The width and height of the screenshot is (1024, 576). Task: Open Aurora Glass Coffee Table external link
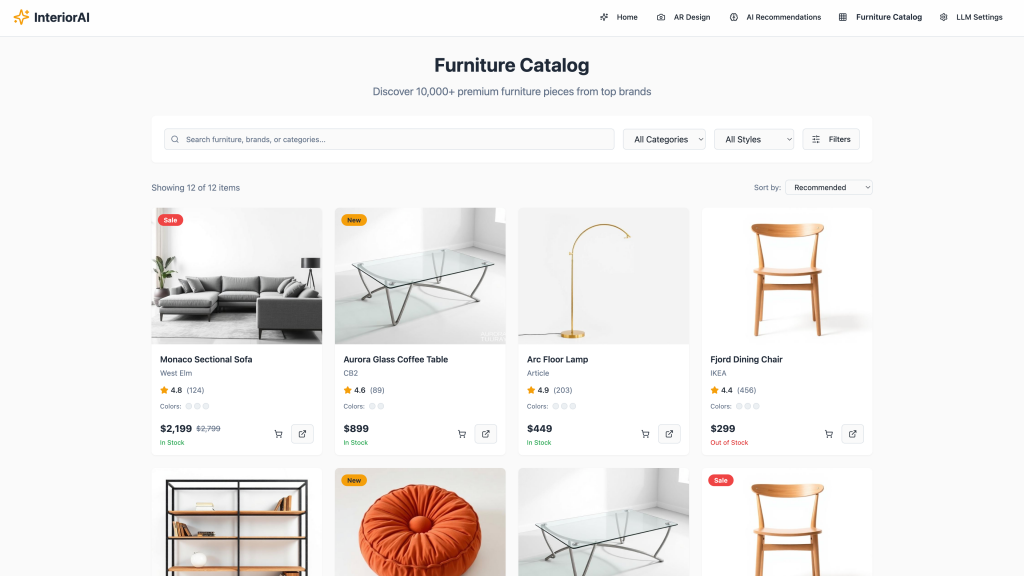pyautogui.click(x=486, y=434)
